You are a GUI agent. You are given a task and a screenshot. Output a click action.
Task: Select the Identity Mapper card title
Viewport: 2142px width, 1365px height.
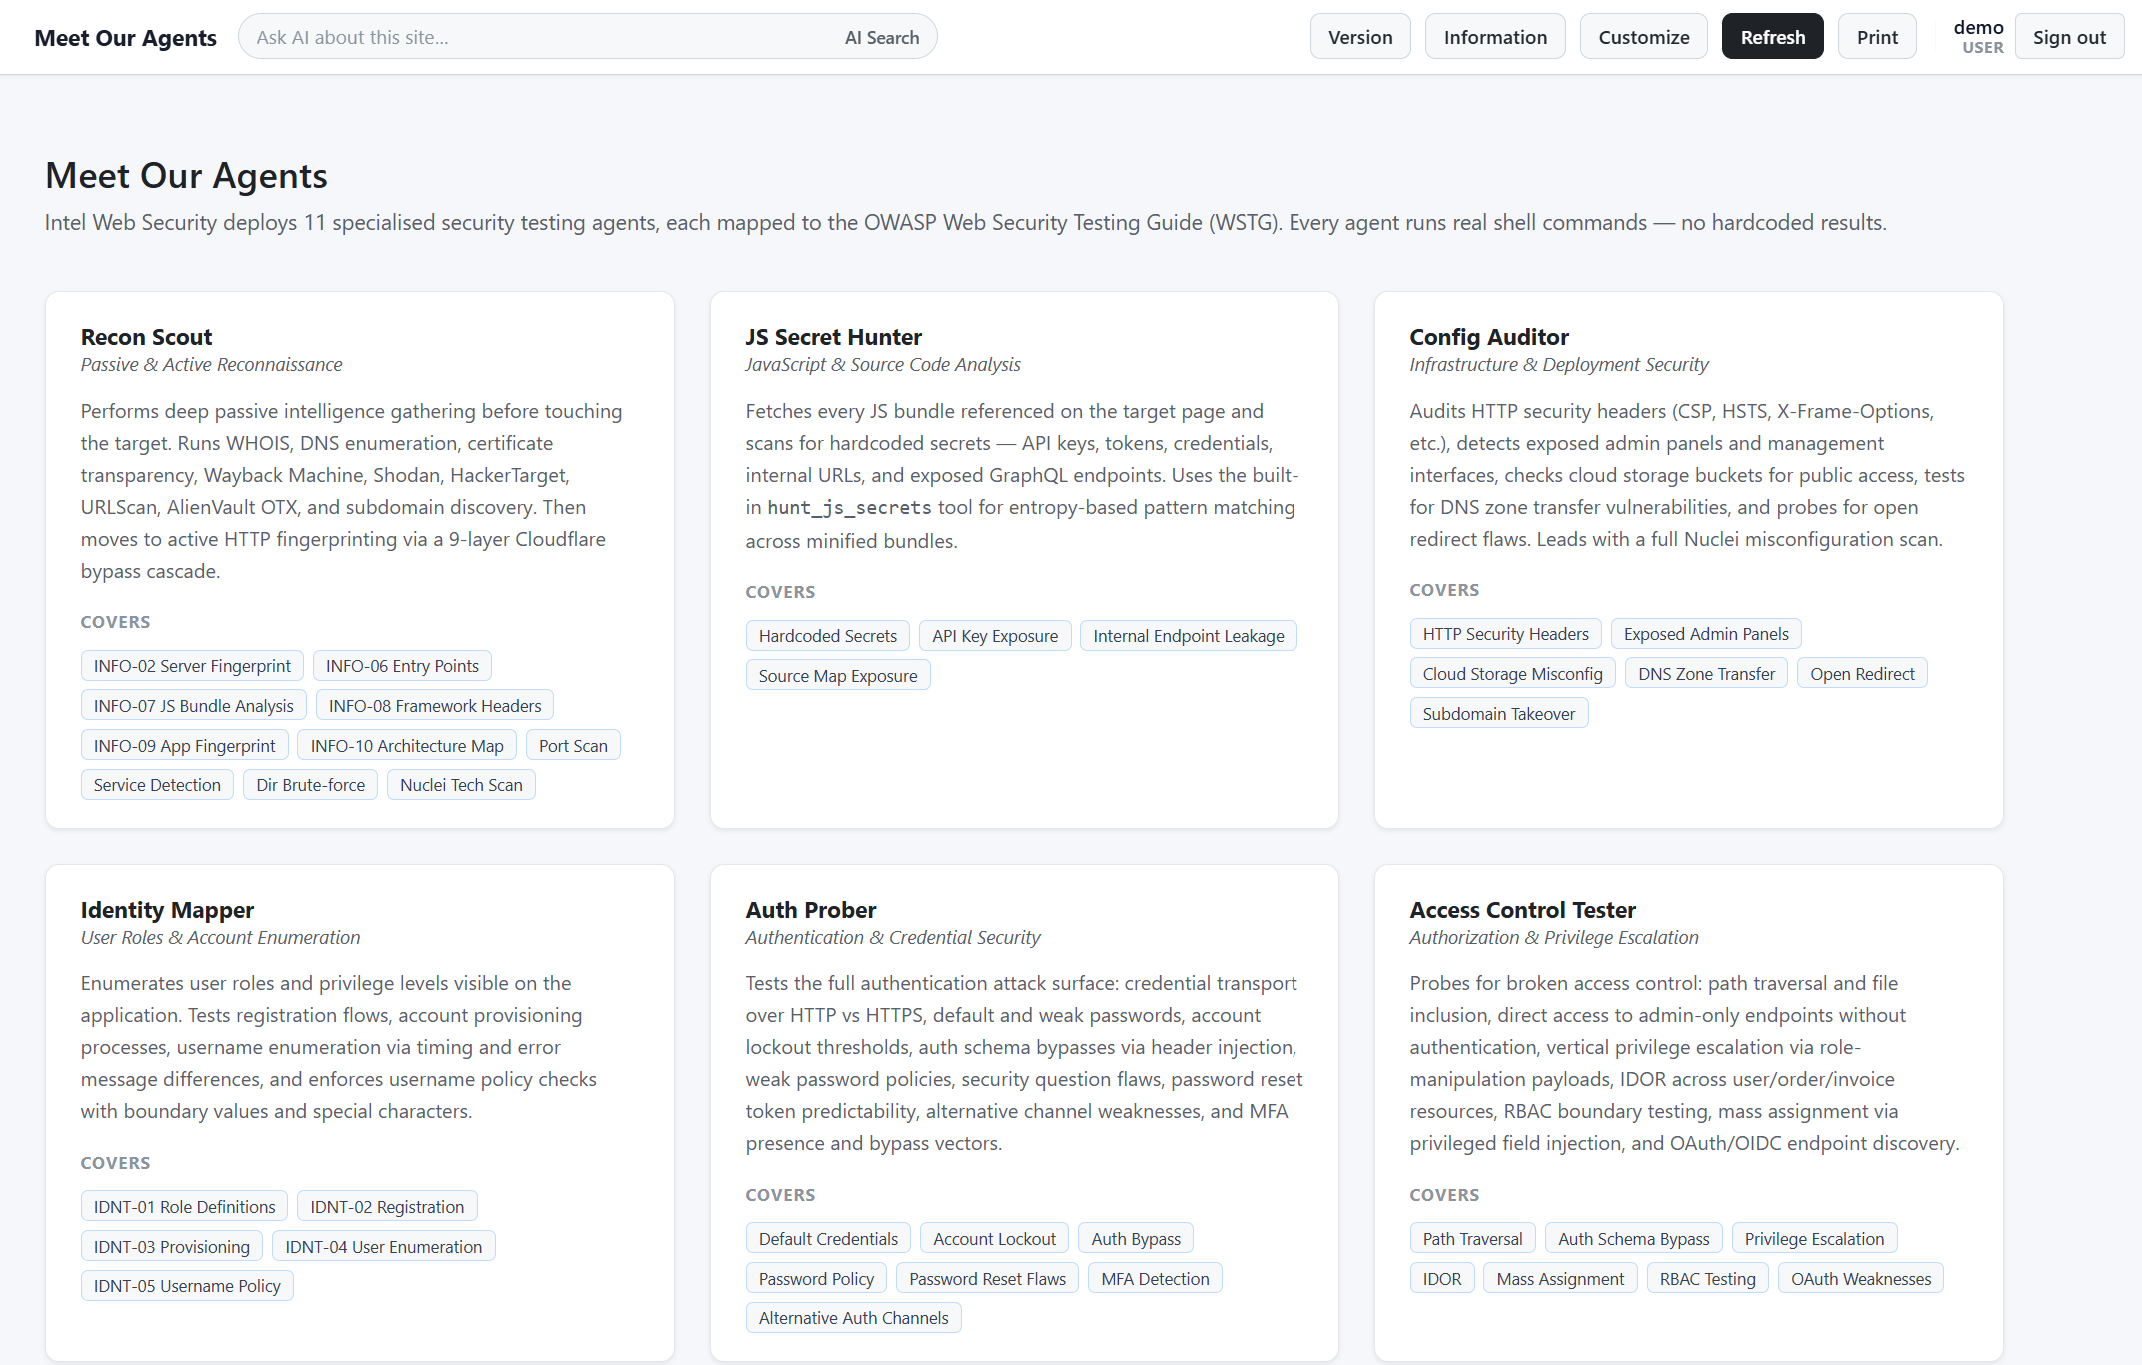[x=167, y=910]
